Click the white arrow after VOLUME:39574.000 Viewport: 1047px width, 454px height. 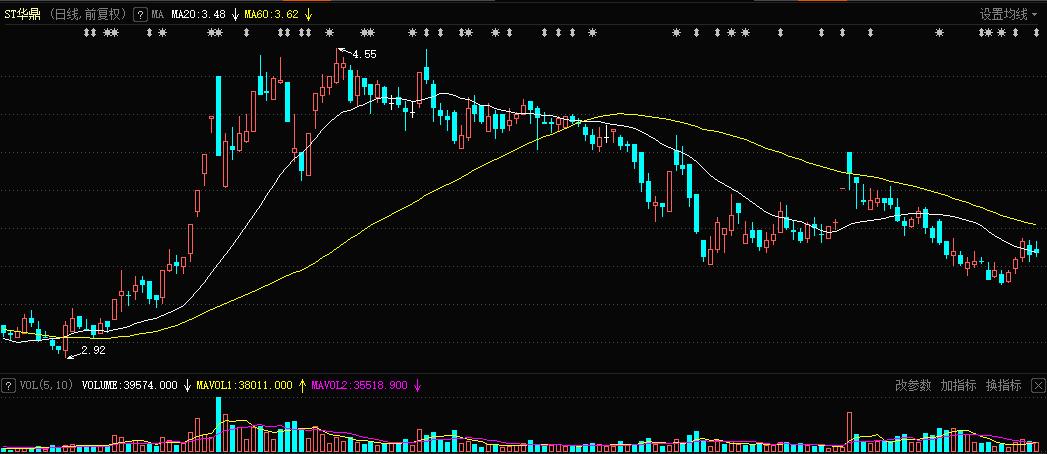pyautogui.click(x=187, y=385)
